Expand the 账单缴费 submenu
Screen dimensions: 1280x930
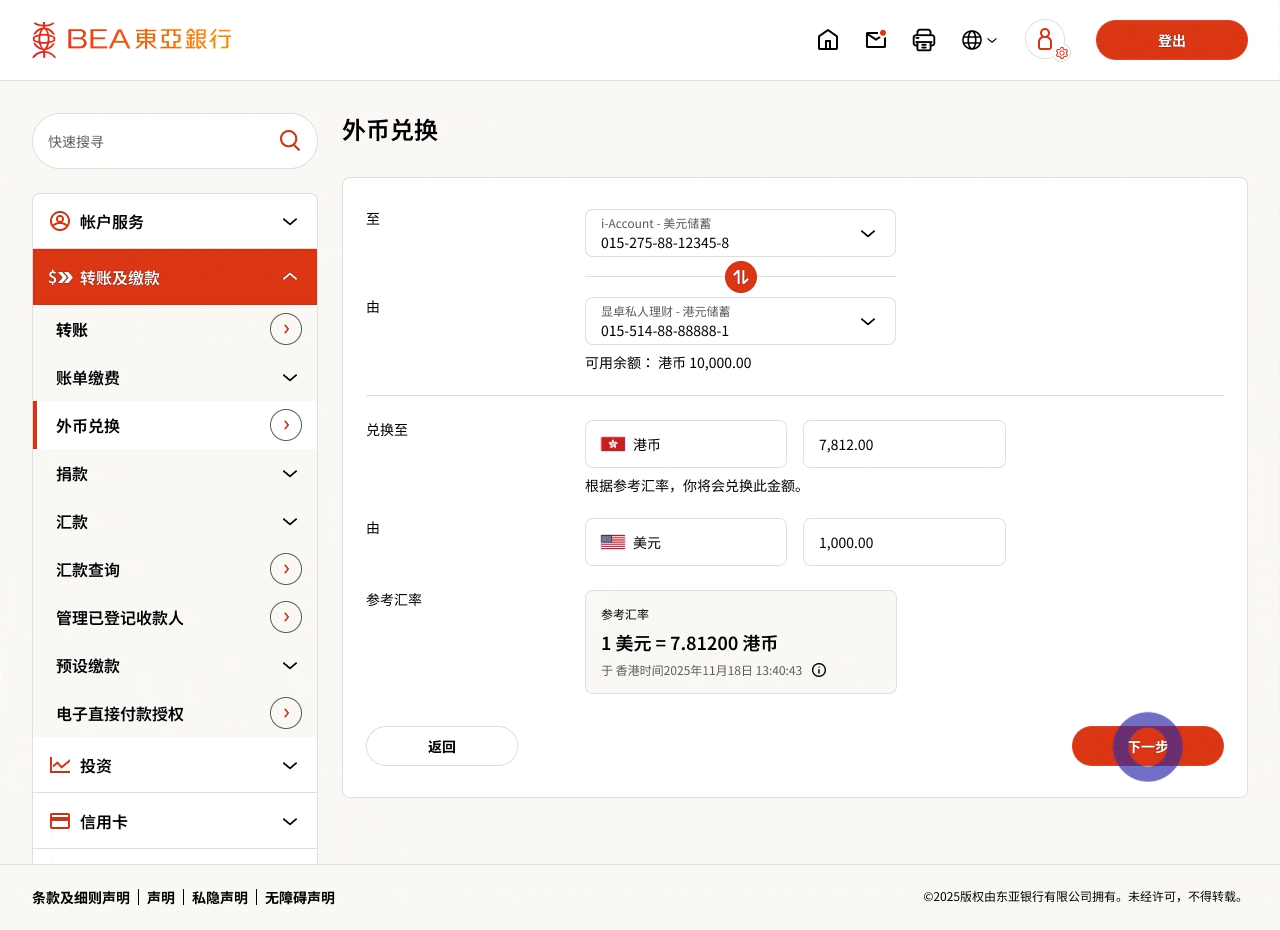tap(175, 378)
